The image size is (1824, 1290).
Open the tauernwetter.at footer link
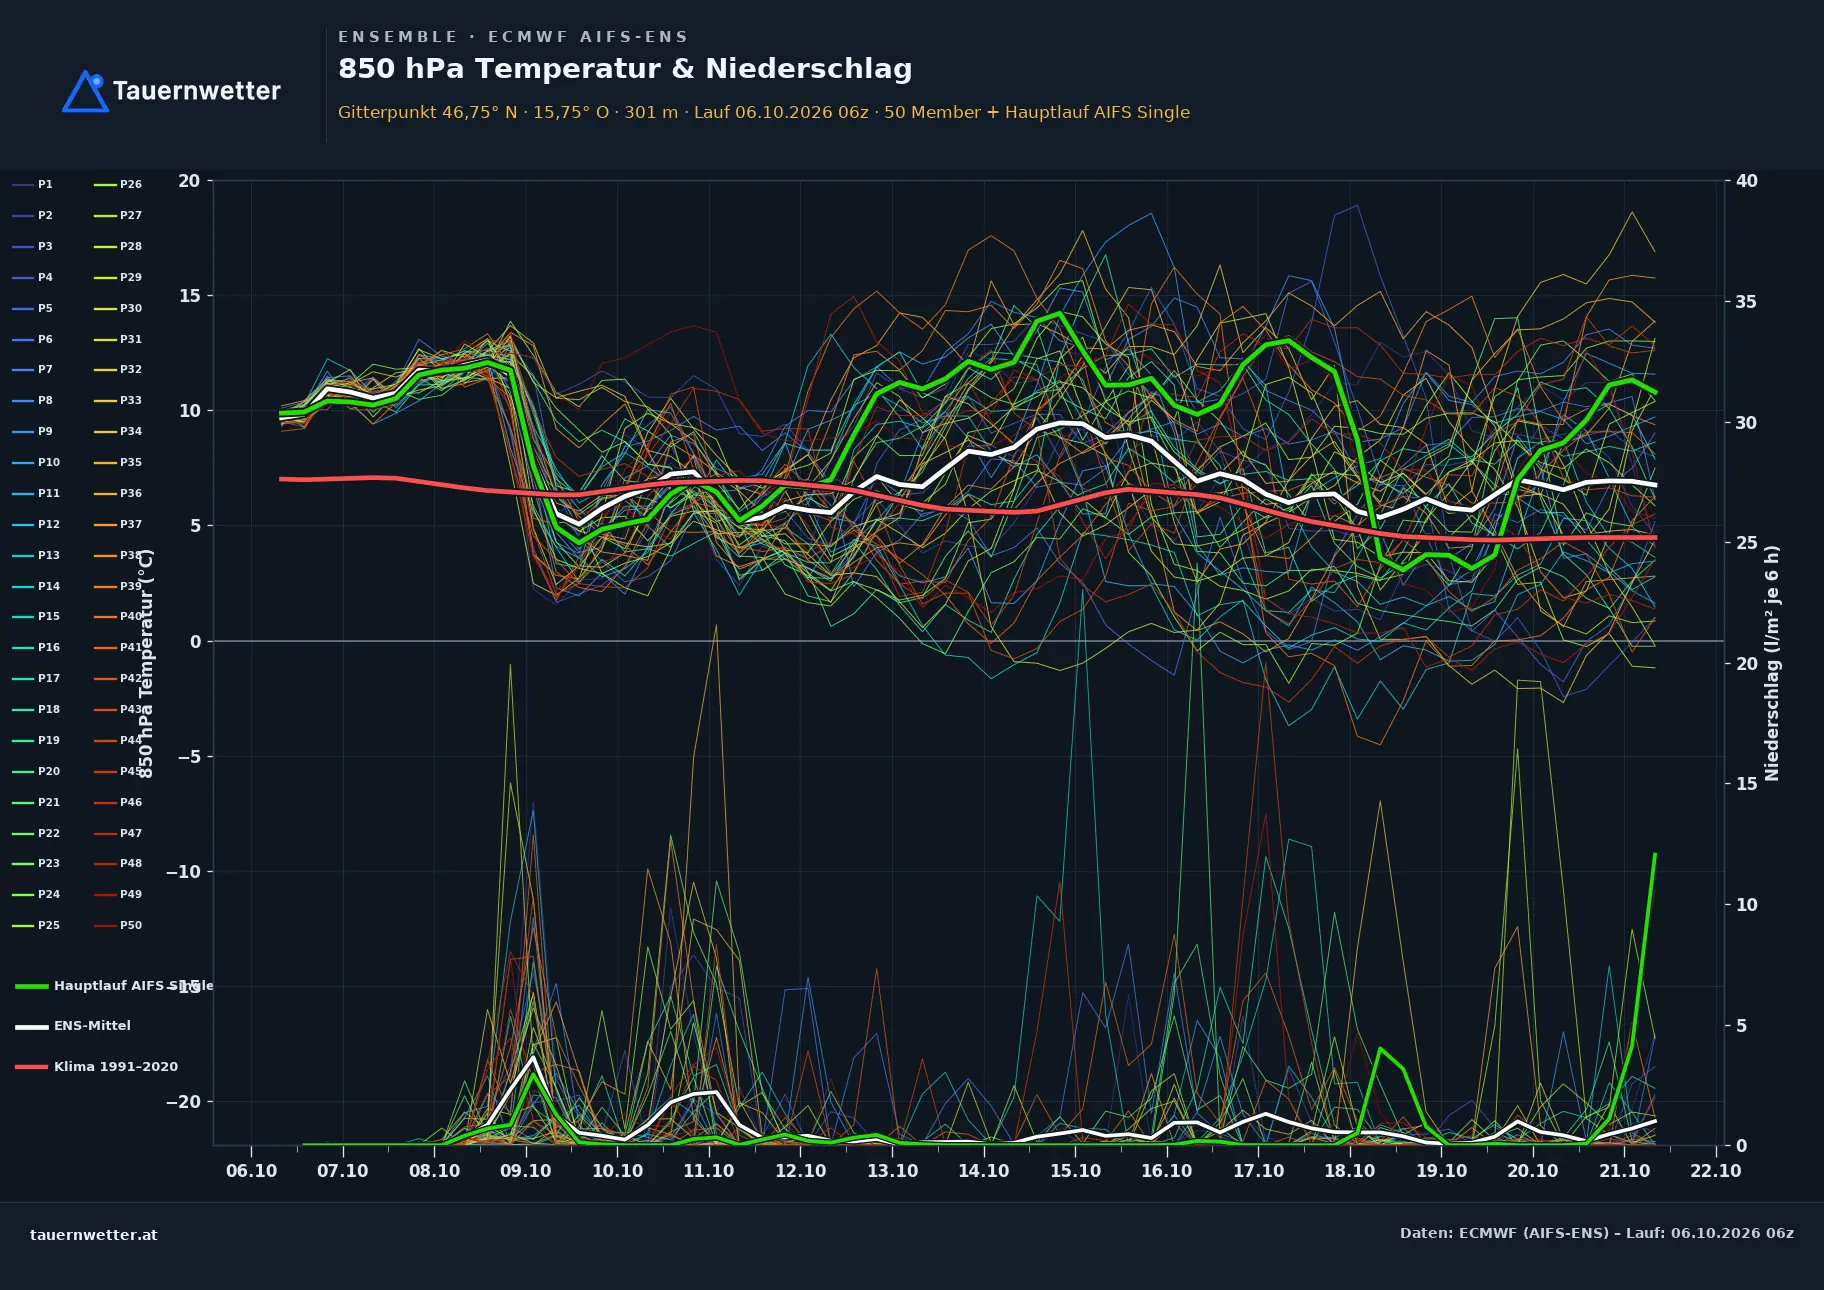click(94, 1235)
